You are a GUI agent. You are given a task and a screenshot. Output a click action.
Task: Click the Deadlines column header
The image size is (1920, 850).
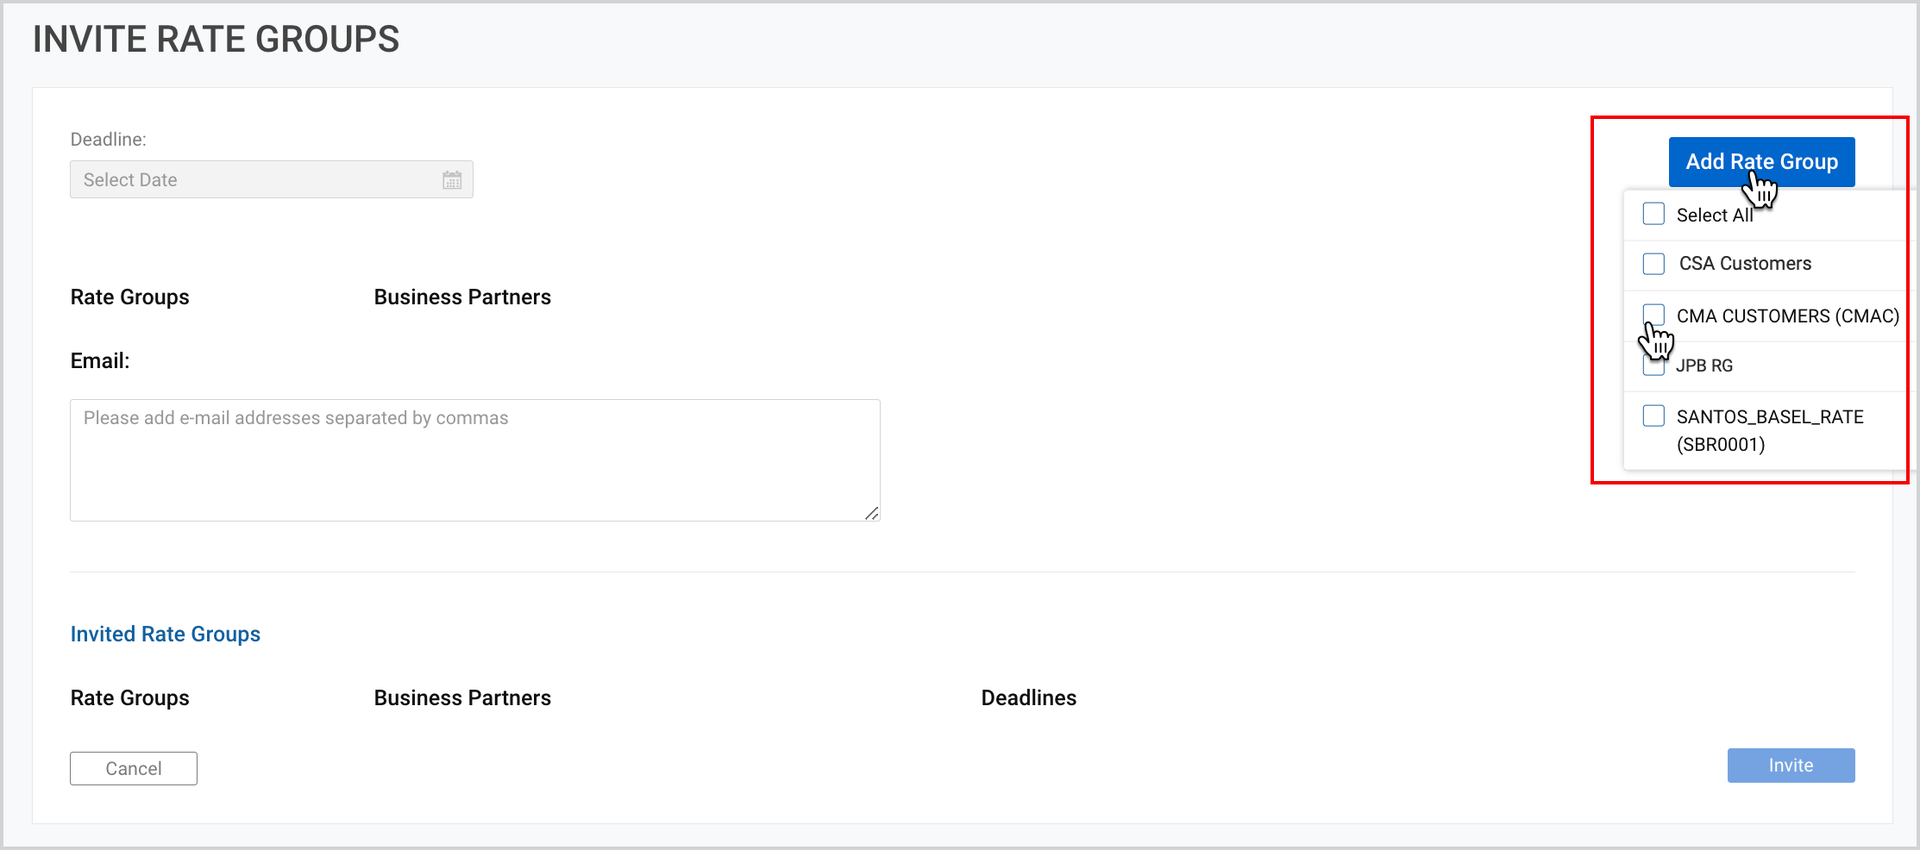(1028, 698)
